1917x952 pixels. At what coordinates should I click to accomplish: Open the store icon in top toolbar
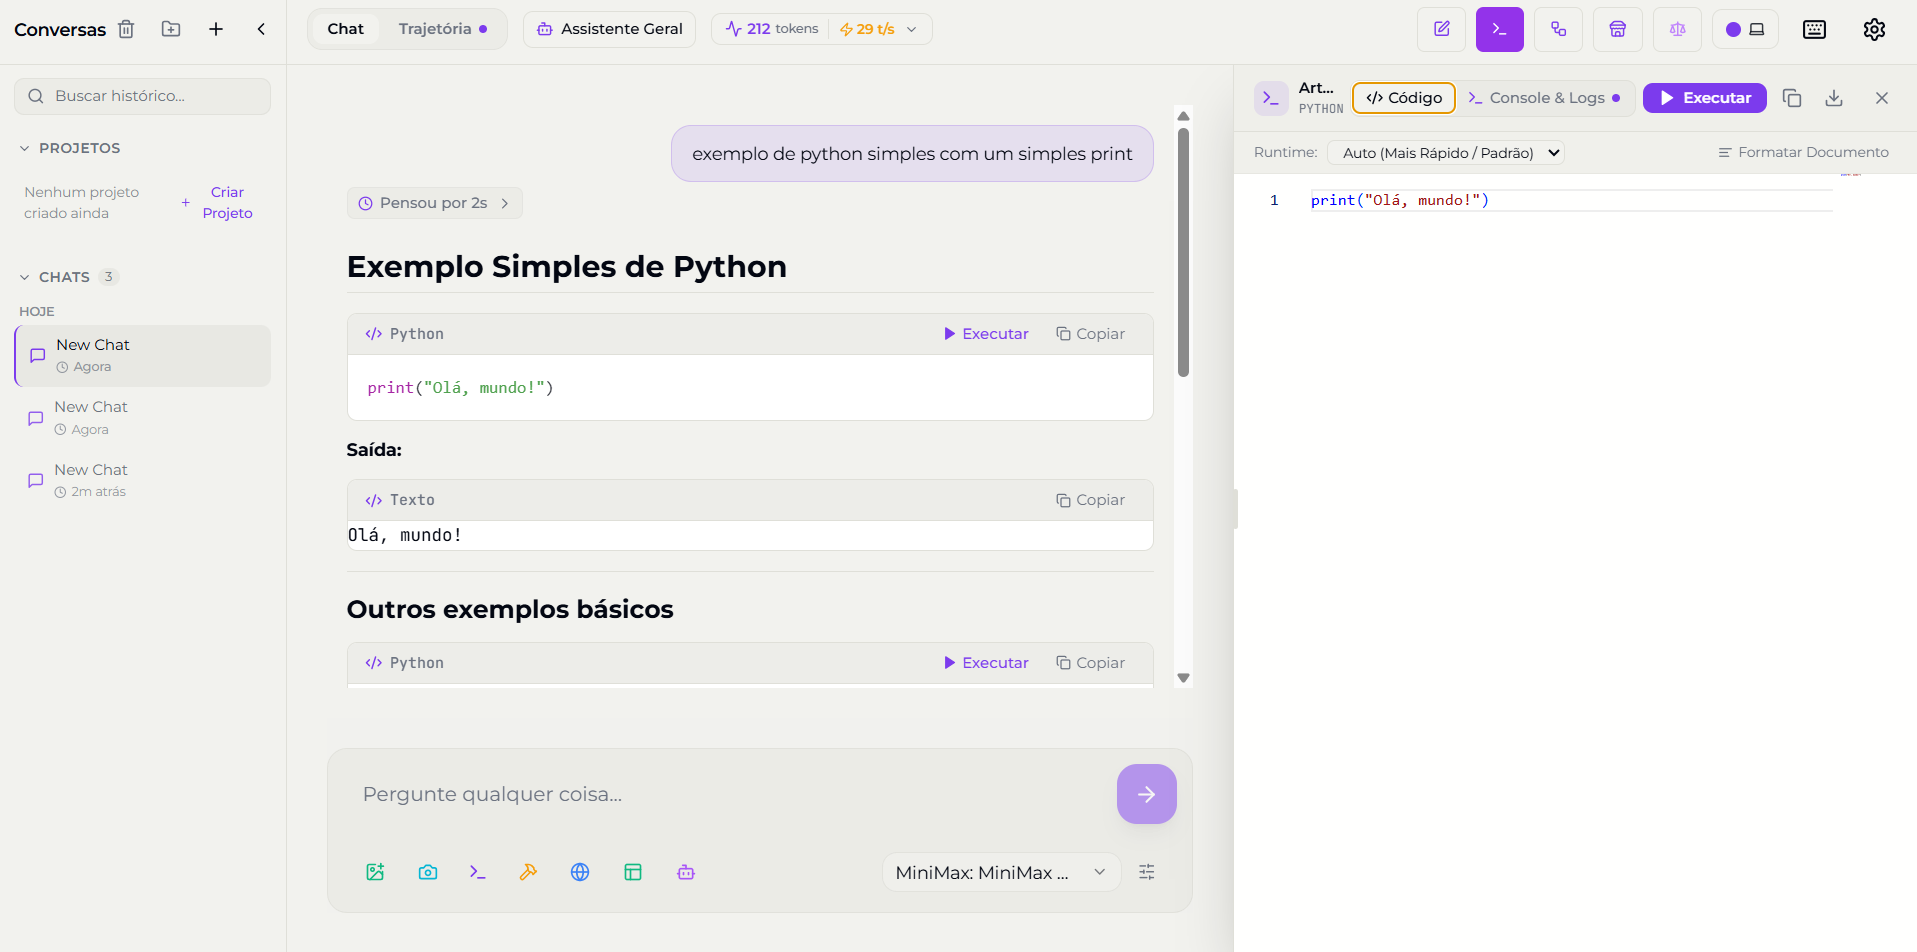(x=1617, y=29)
